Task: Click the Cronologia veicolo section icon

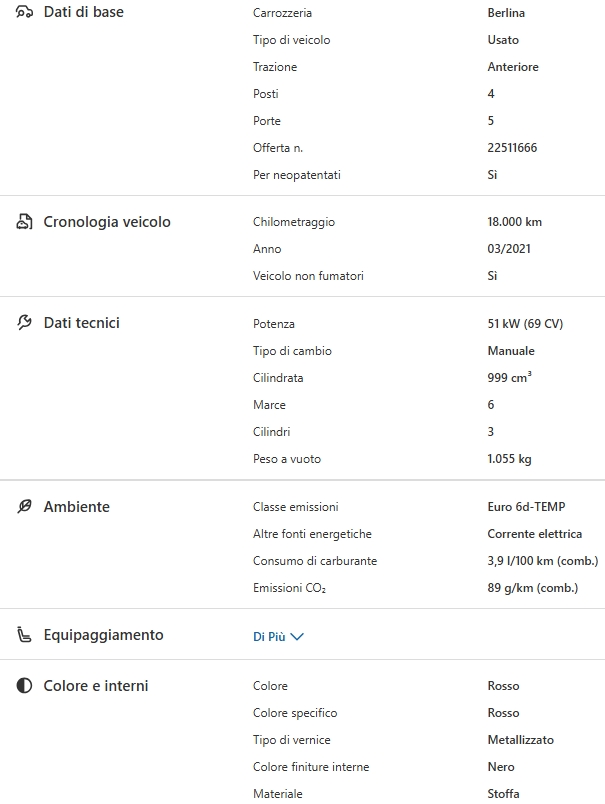Action: pyautogui.click(x=25, y=222)
